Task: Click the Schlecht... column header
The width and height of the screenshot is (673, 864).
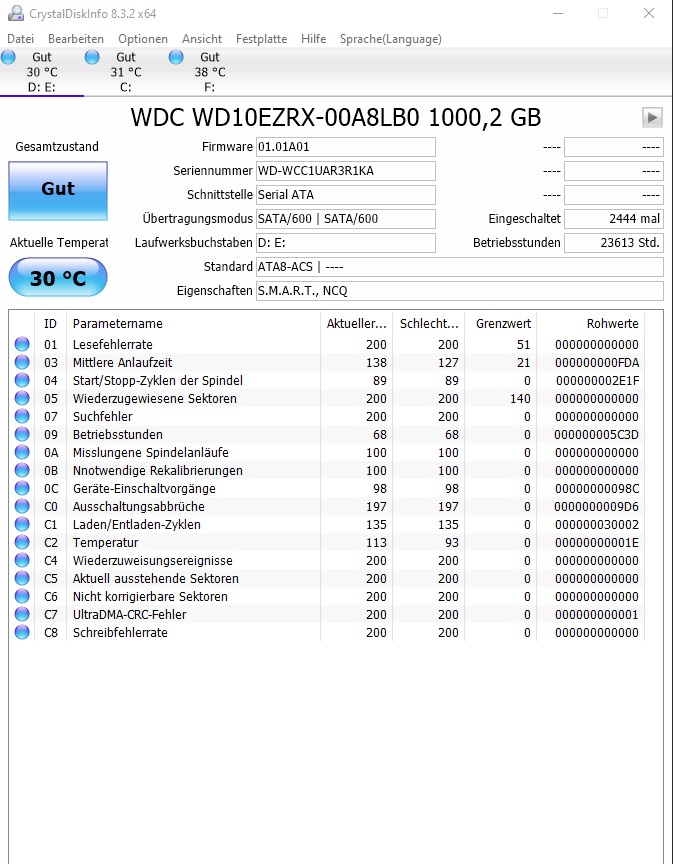Action: click(x=428, y=323)
